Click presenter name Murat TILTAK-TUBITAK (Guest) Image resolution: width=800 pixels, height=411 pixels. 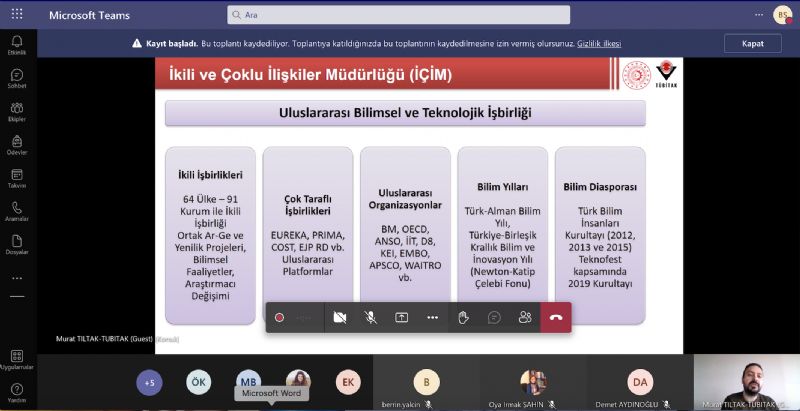coord(105,339)
